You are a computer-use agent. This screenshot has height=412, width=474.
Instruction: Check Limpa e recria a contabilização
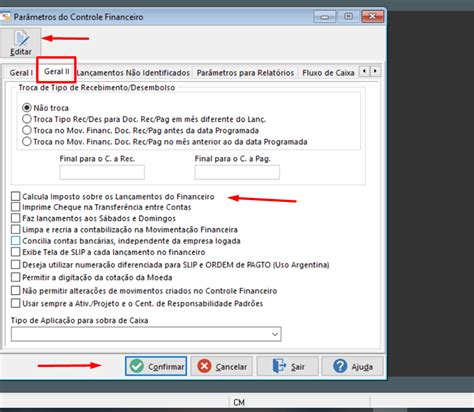tap(16, 229)
